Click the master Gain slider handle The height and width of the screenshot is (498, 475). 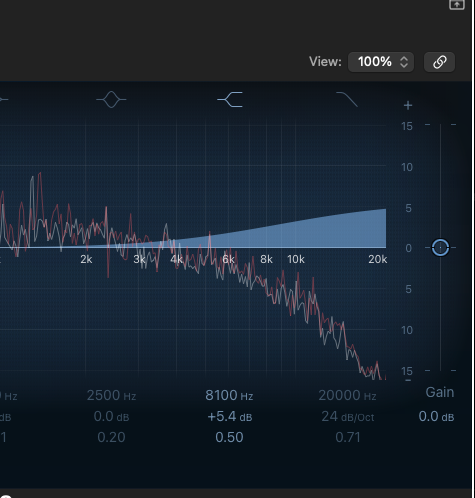coord(440,247)
